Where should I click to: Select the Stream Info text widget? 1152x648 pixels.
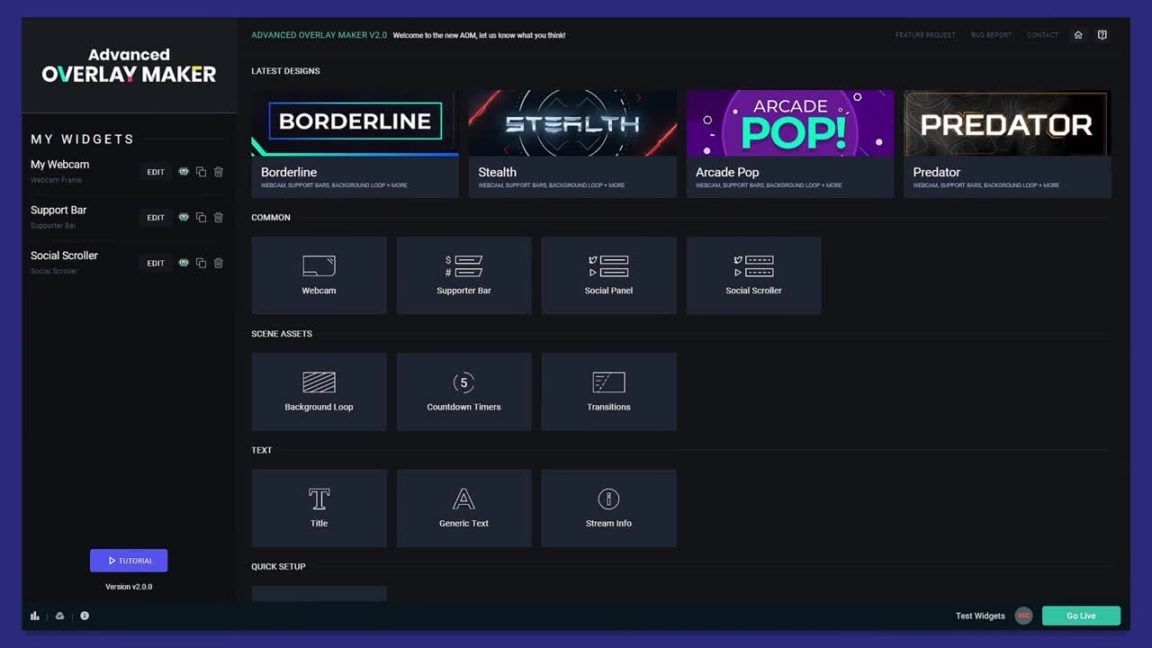point(608,507)
